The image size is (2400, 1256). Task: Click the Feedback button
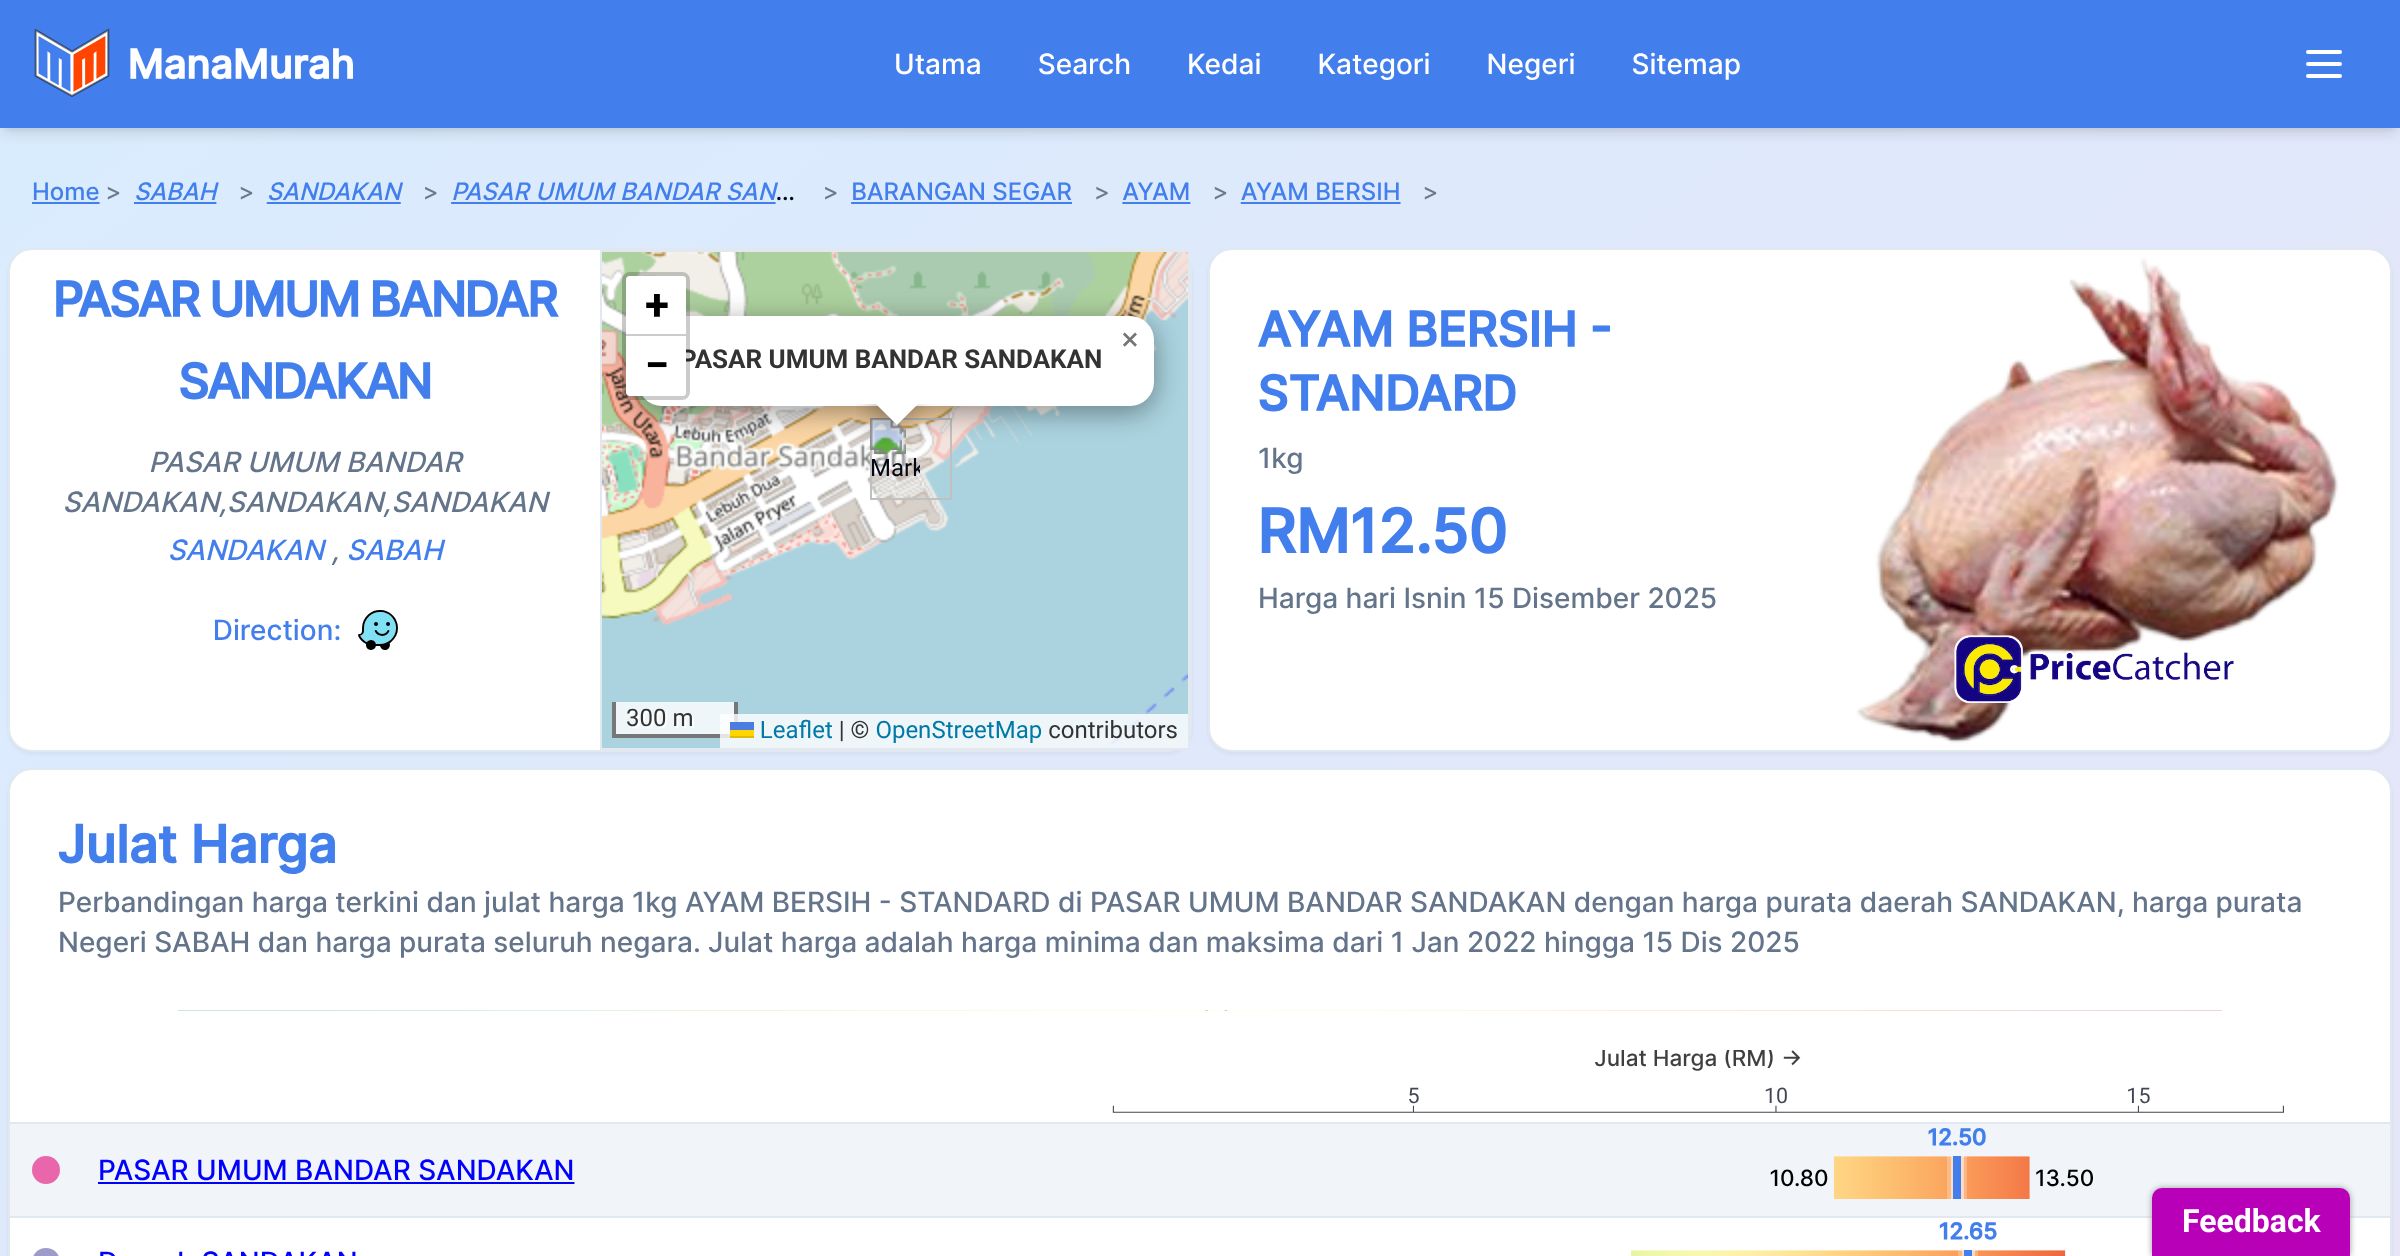[x=2250, y=1220]
